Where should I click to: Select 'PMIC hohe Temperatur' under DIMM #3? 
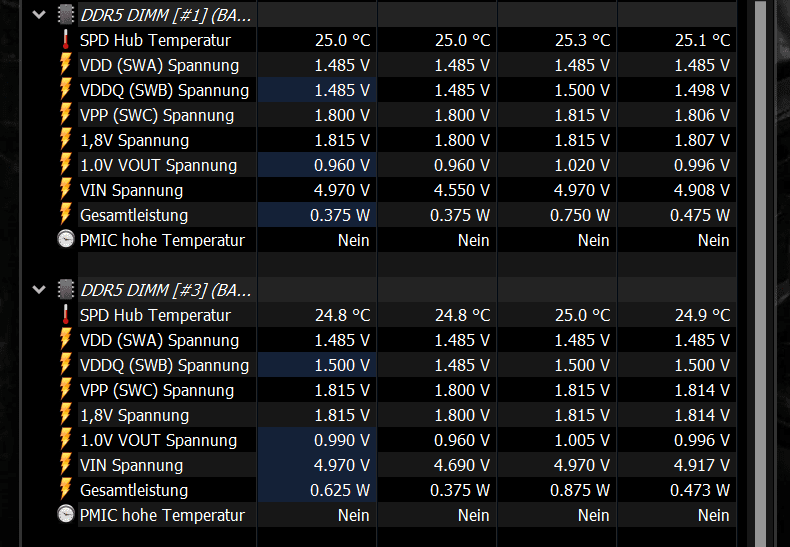(162, 515)
